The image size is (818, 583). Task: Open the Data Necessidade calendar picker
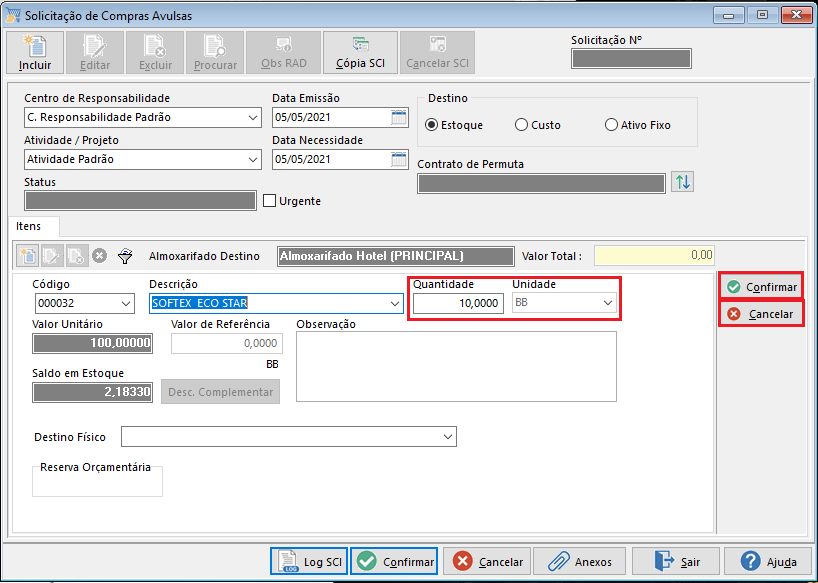click(399, 160)
